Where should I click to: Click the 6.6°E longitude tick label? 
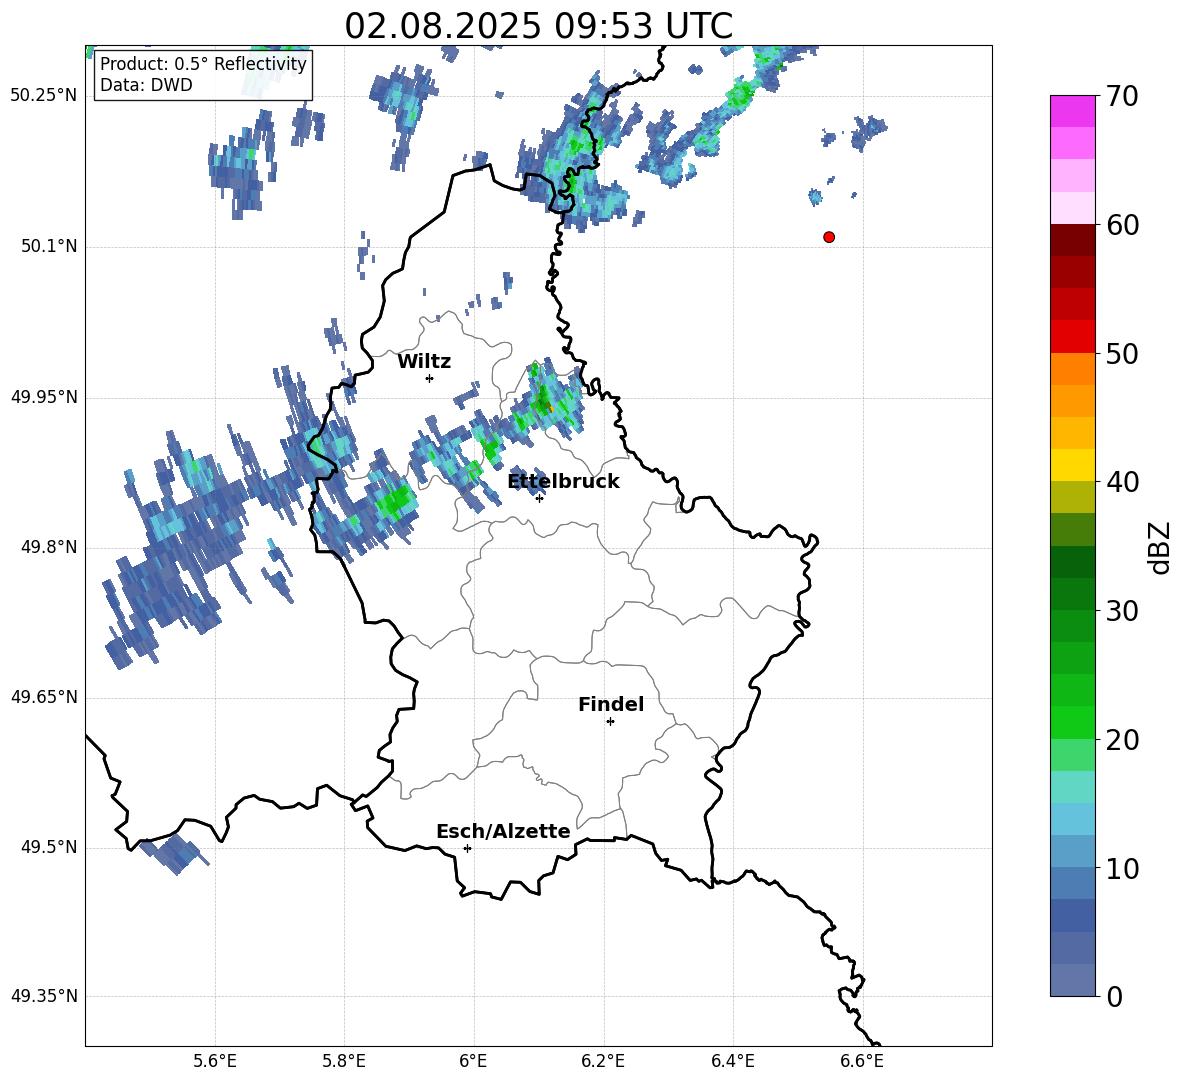pos(862,1061)
